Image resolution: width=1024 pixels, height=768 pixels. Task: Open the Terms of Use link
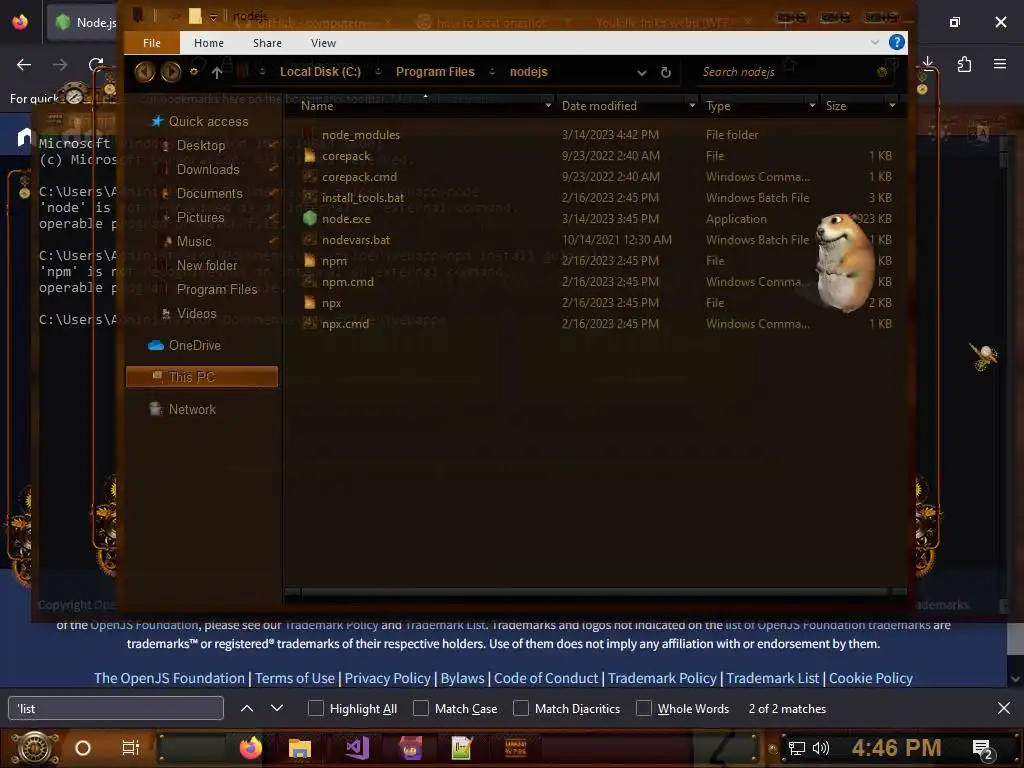295,679
